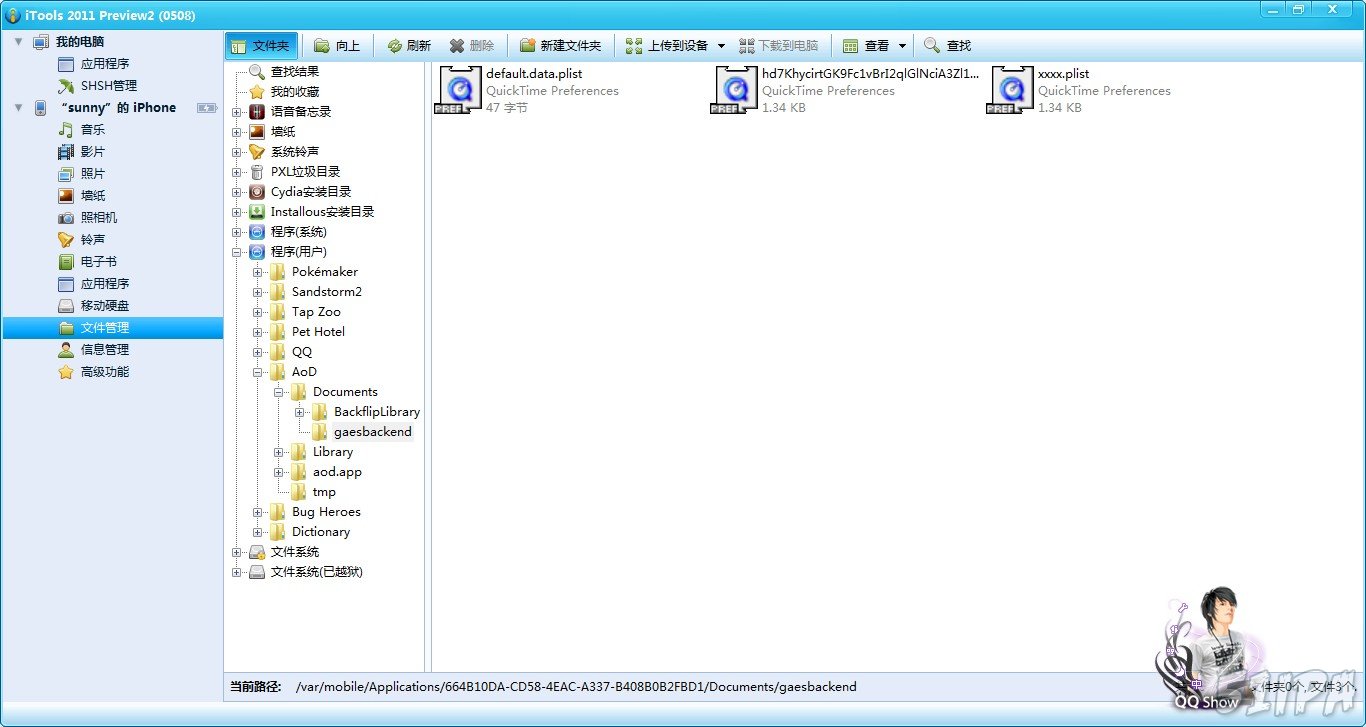
Task: Select the xxxx.plist file icon
Action: point(1011,91)
